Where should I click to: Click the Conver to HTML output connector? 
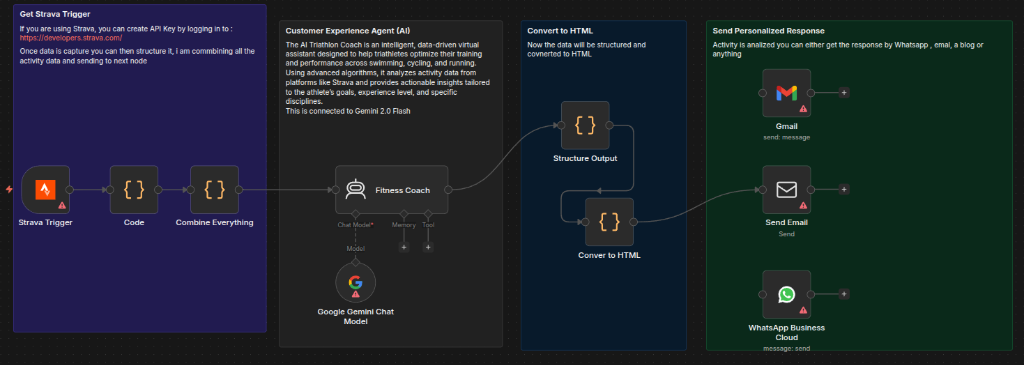[634, 222]
